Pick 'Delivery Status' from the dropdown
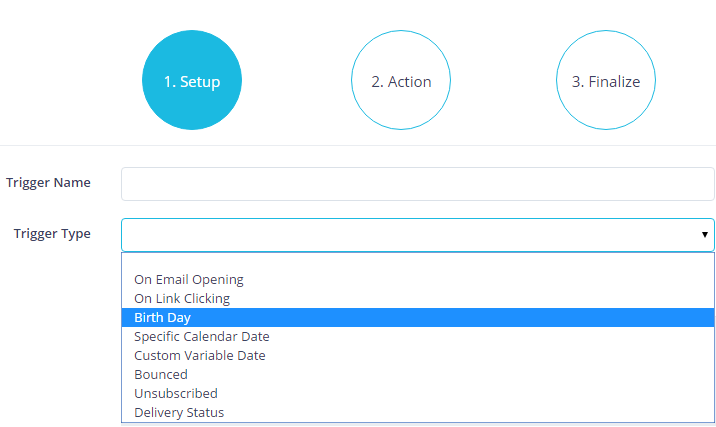The height and width of the screenshot is (427, 716). (x=179, y=412)
